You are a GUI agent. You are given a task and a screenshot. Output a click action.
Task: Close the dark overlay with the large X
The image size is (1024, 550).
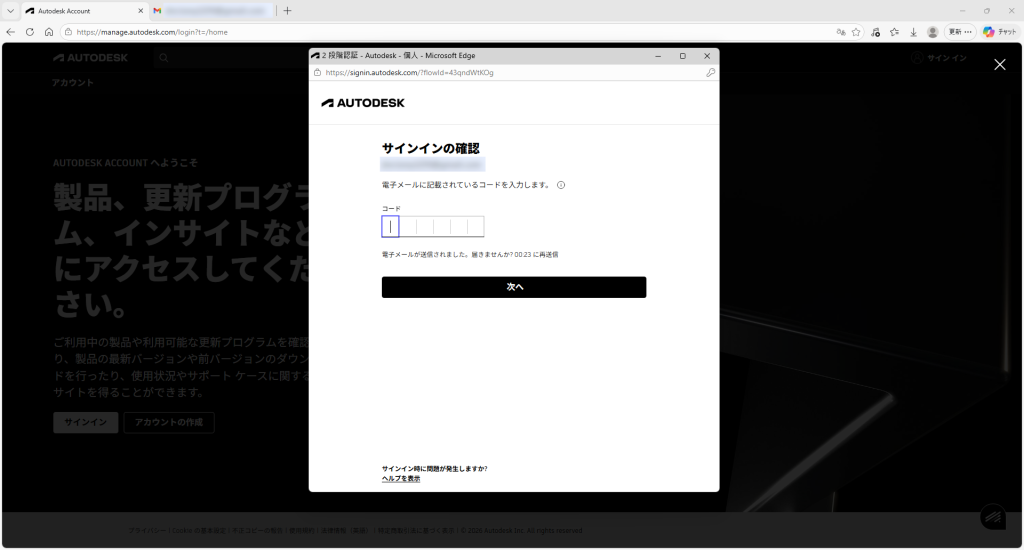tap(999, 65)
